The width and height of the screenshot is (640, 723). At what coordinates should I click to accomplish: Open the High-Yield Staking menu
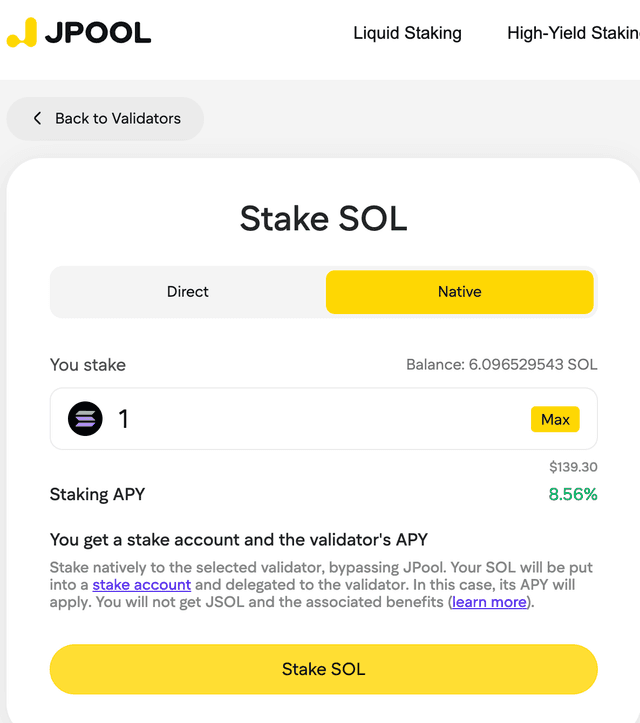coord(573,33)
